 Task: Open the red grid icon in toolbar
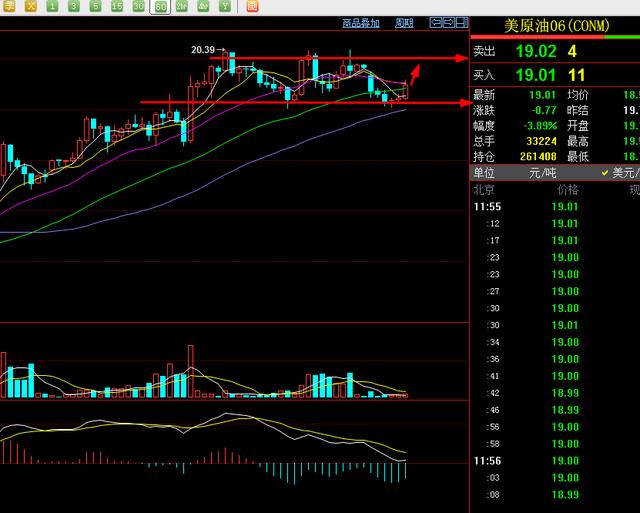pos(251,6)
